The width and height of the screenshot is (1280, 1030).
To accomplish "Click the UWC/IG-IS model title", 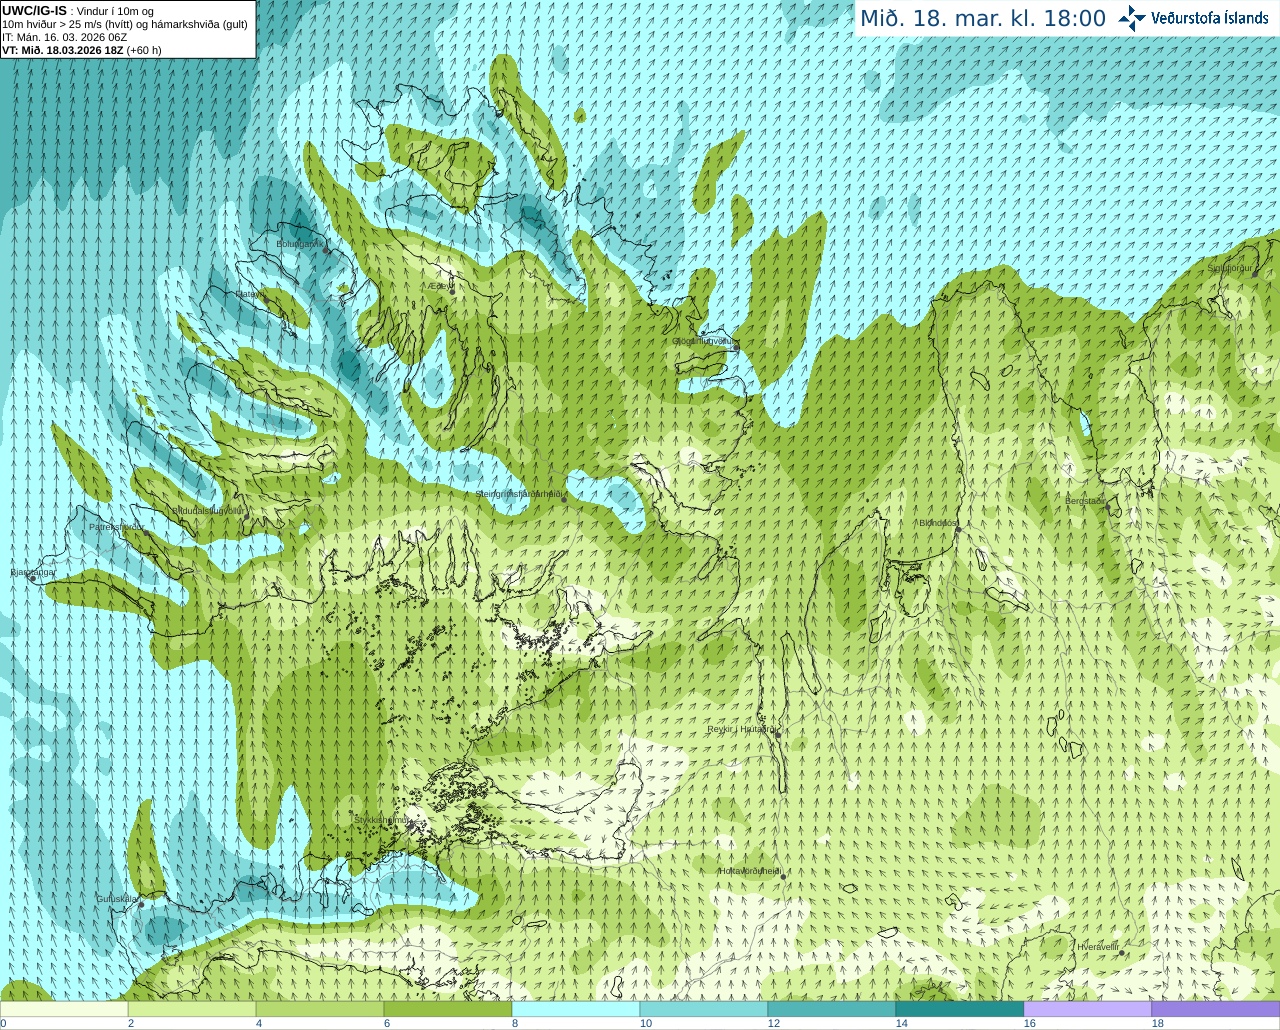I will [34, 11].
